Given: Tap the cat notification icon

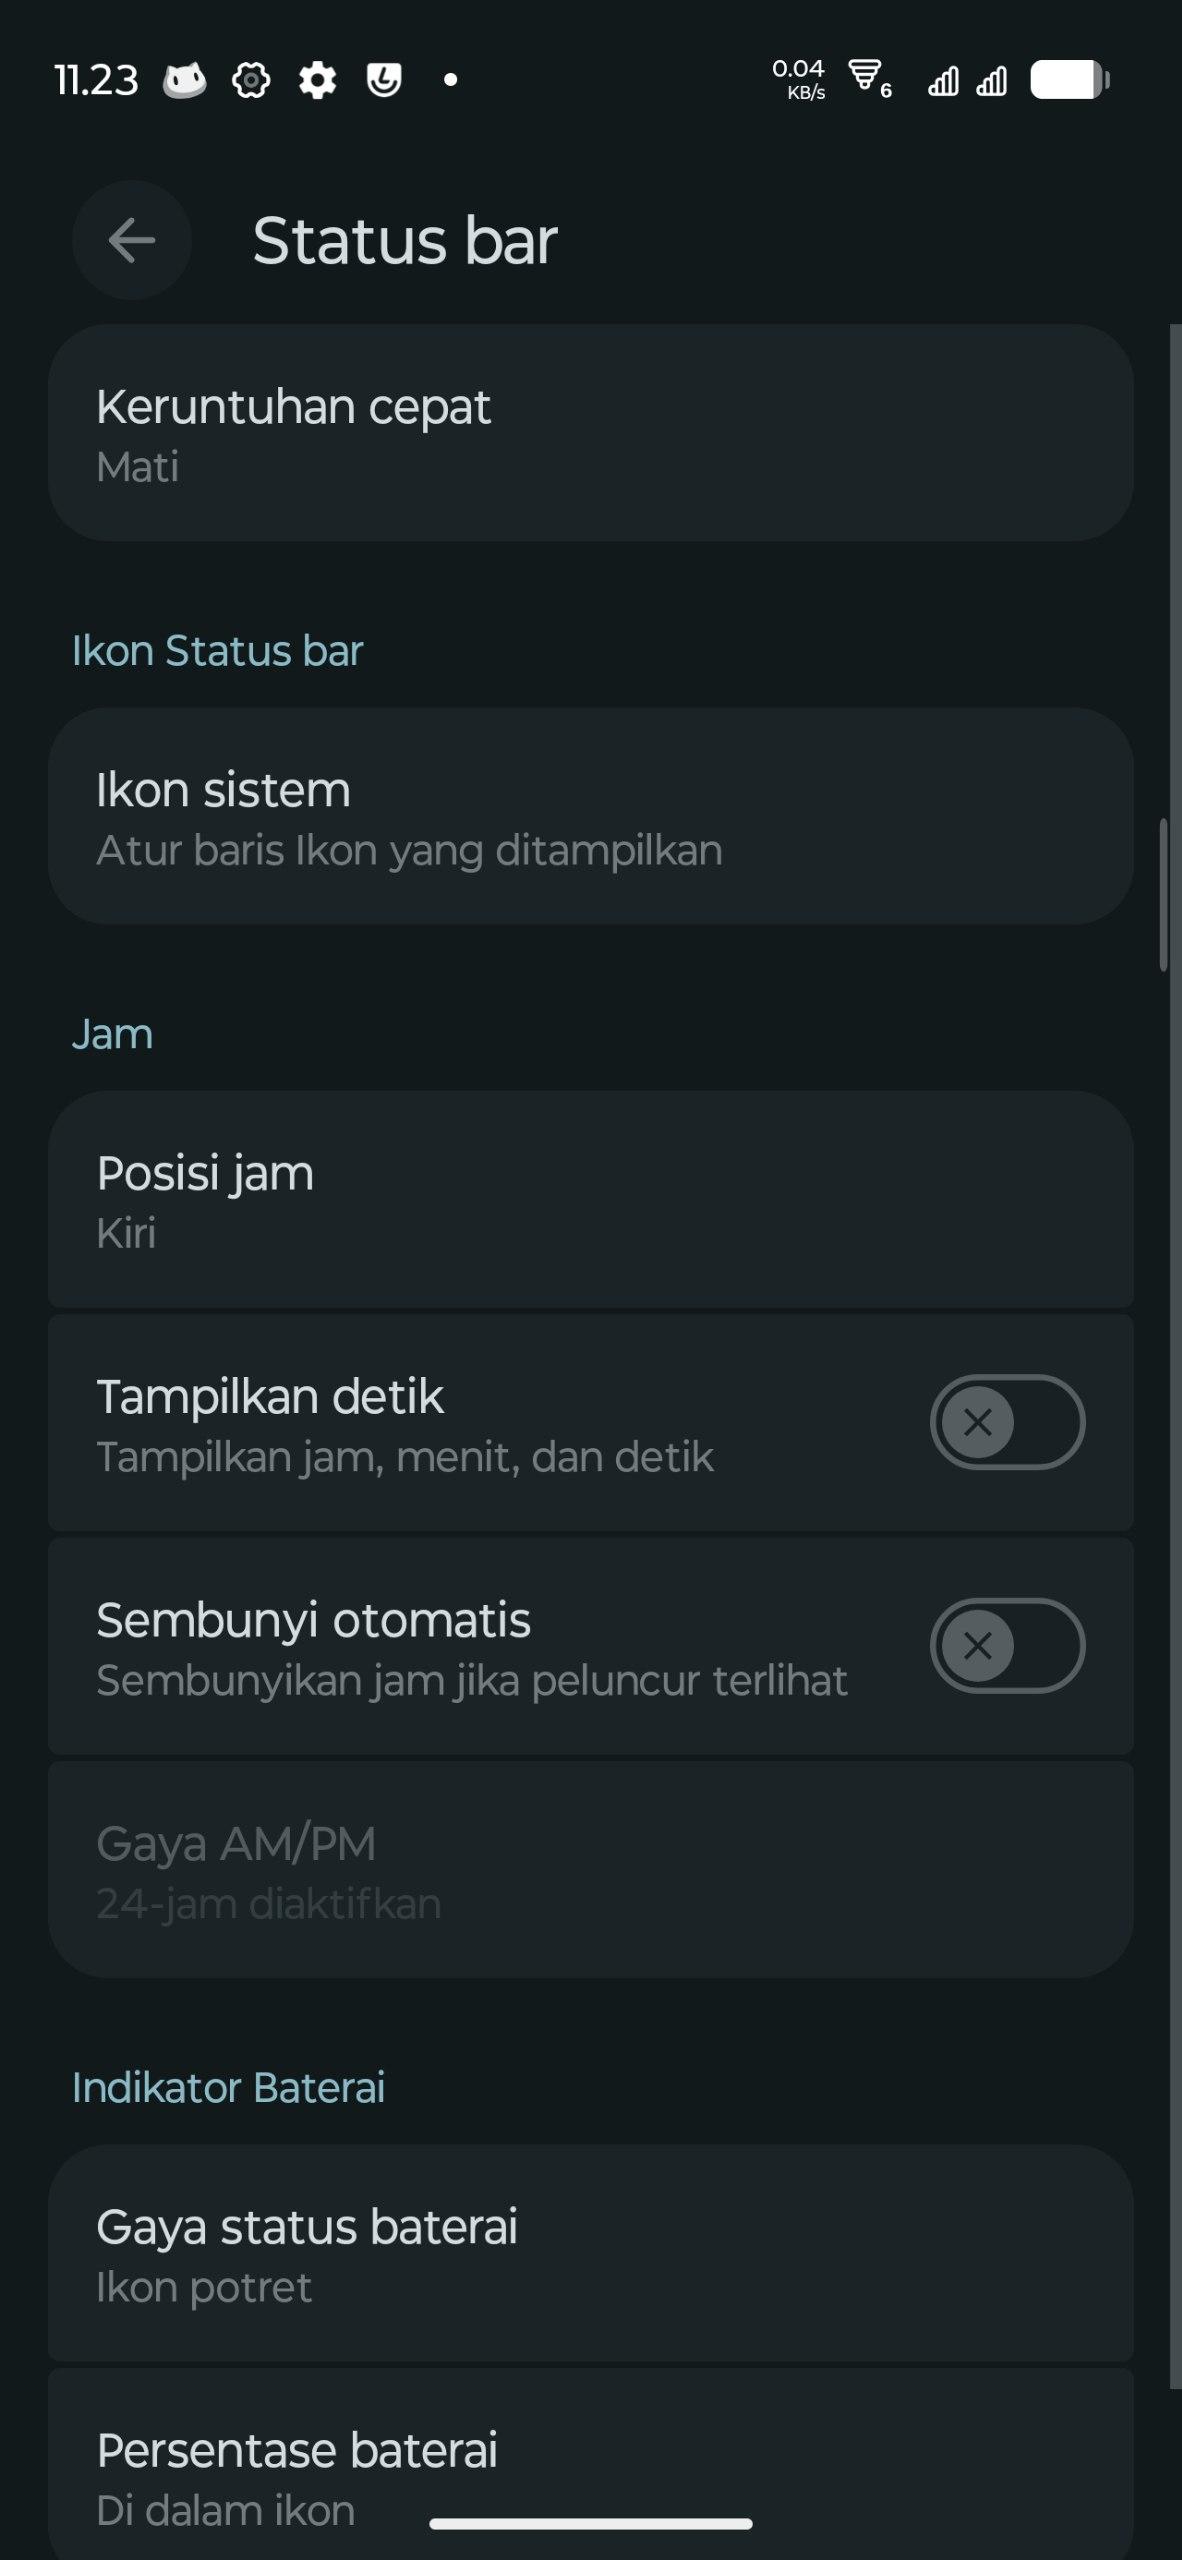Looking at the screenshot, I should [185, 80].
